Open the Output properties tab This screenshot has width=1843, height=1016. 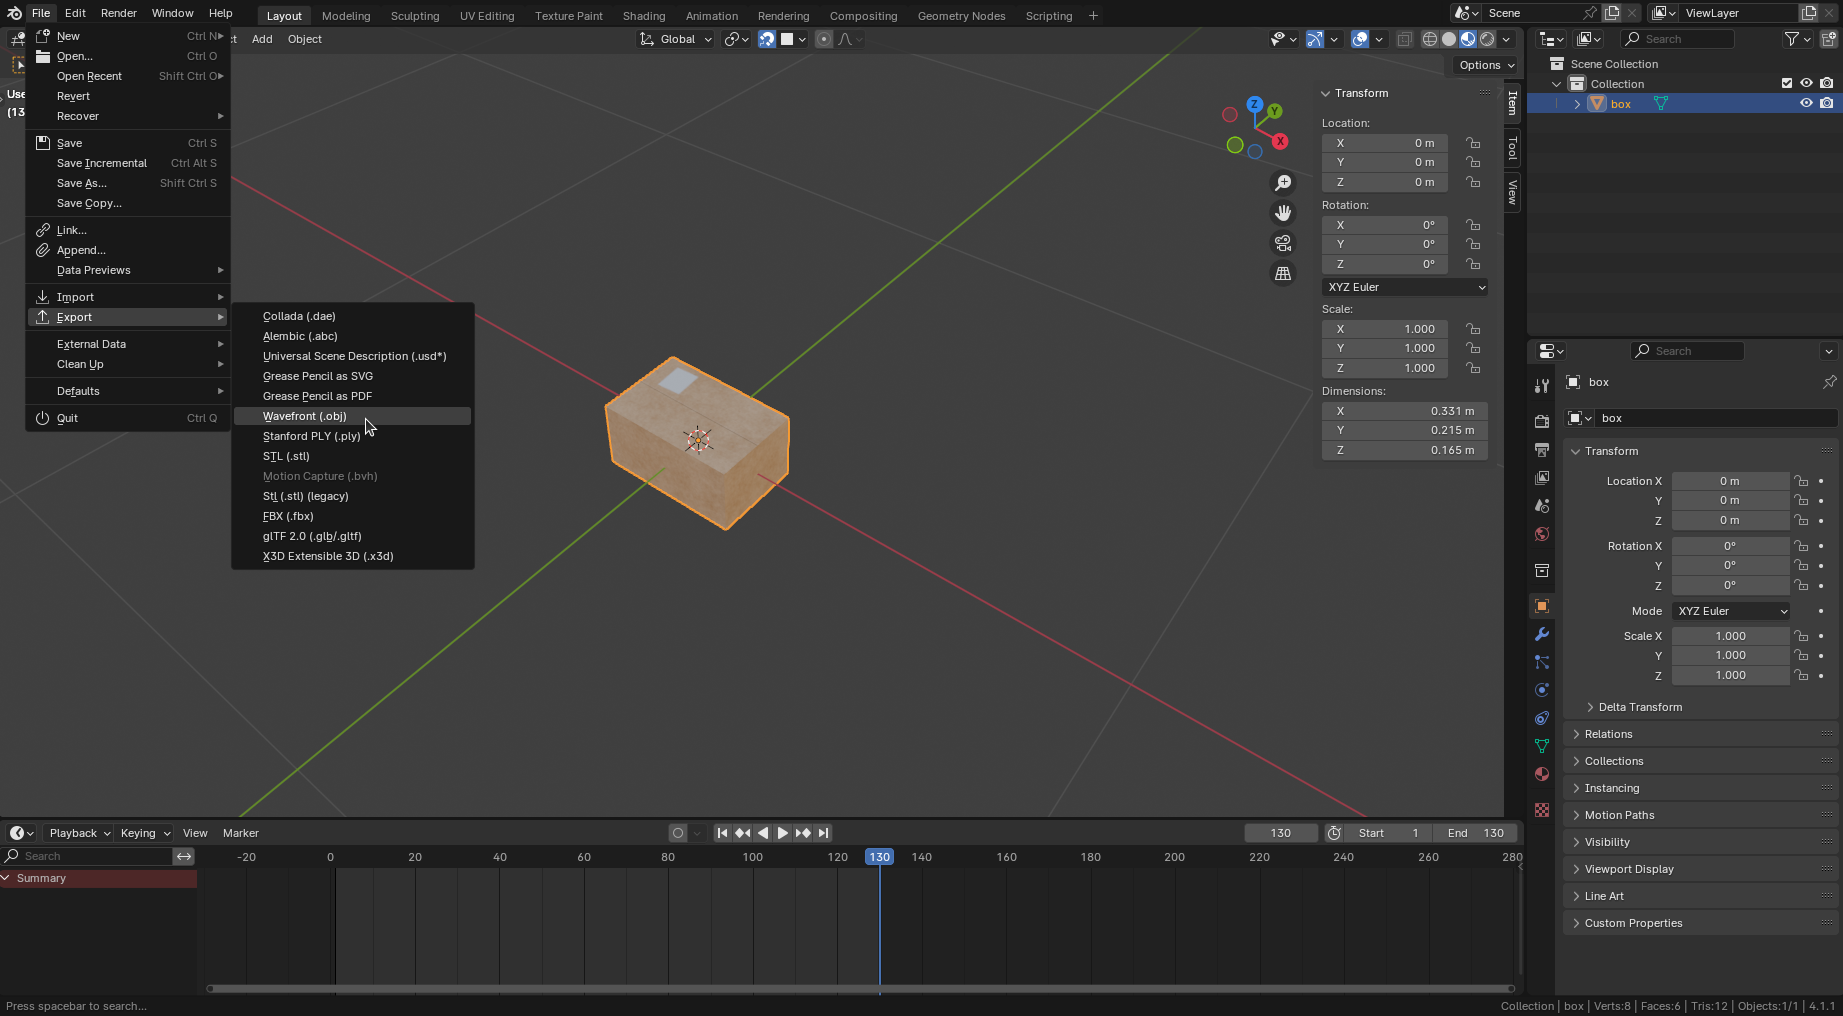[1542, 450]
